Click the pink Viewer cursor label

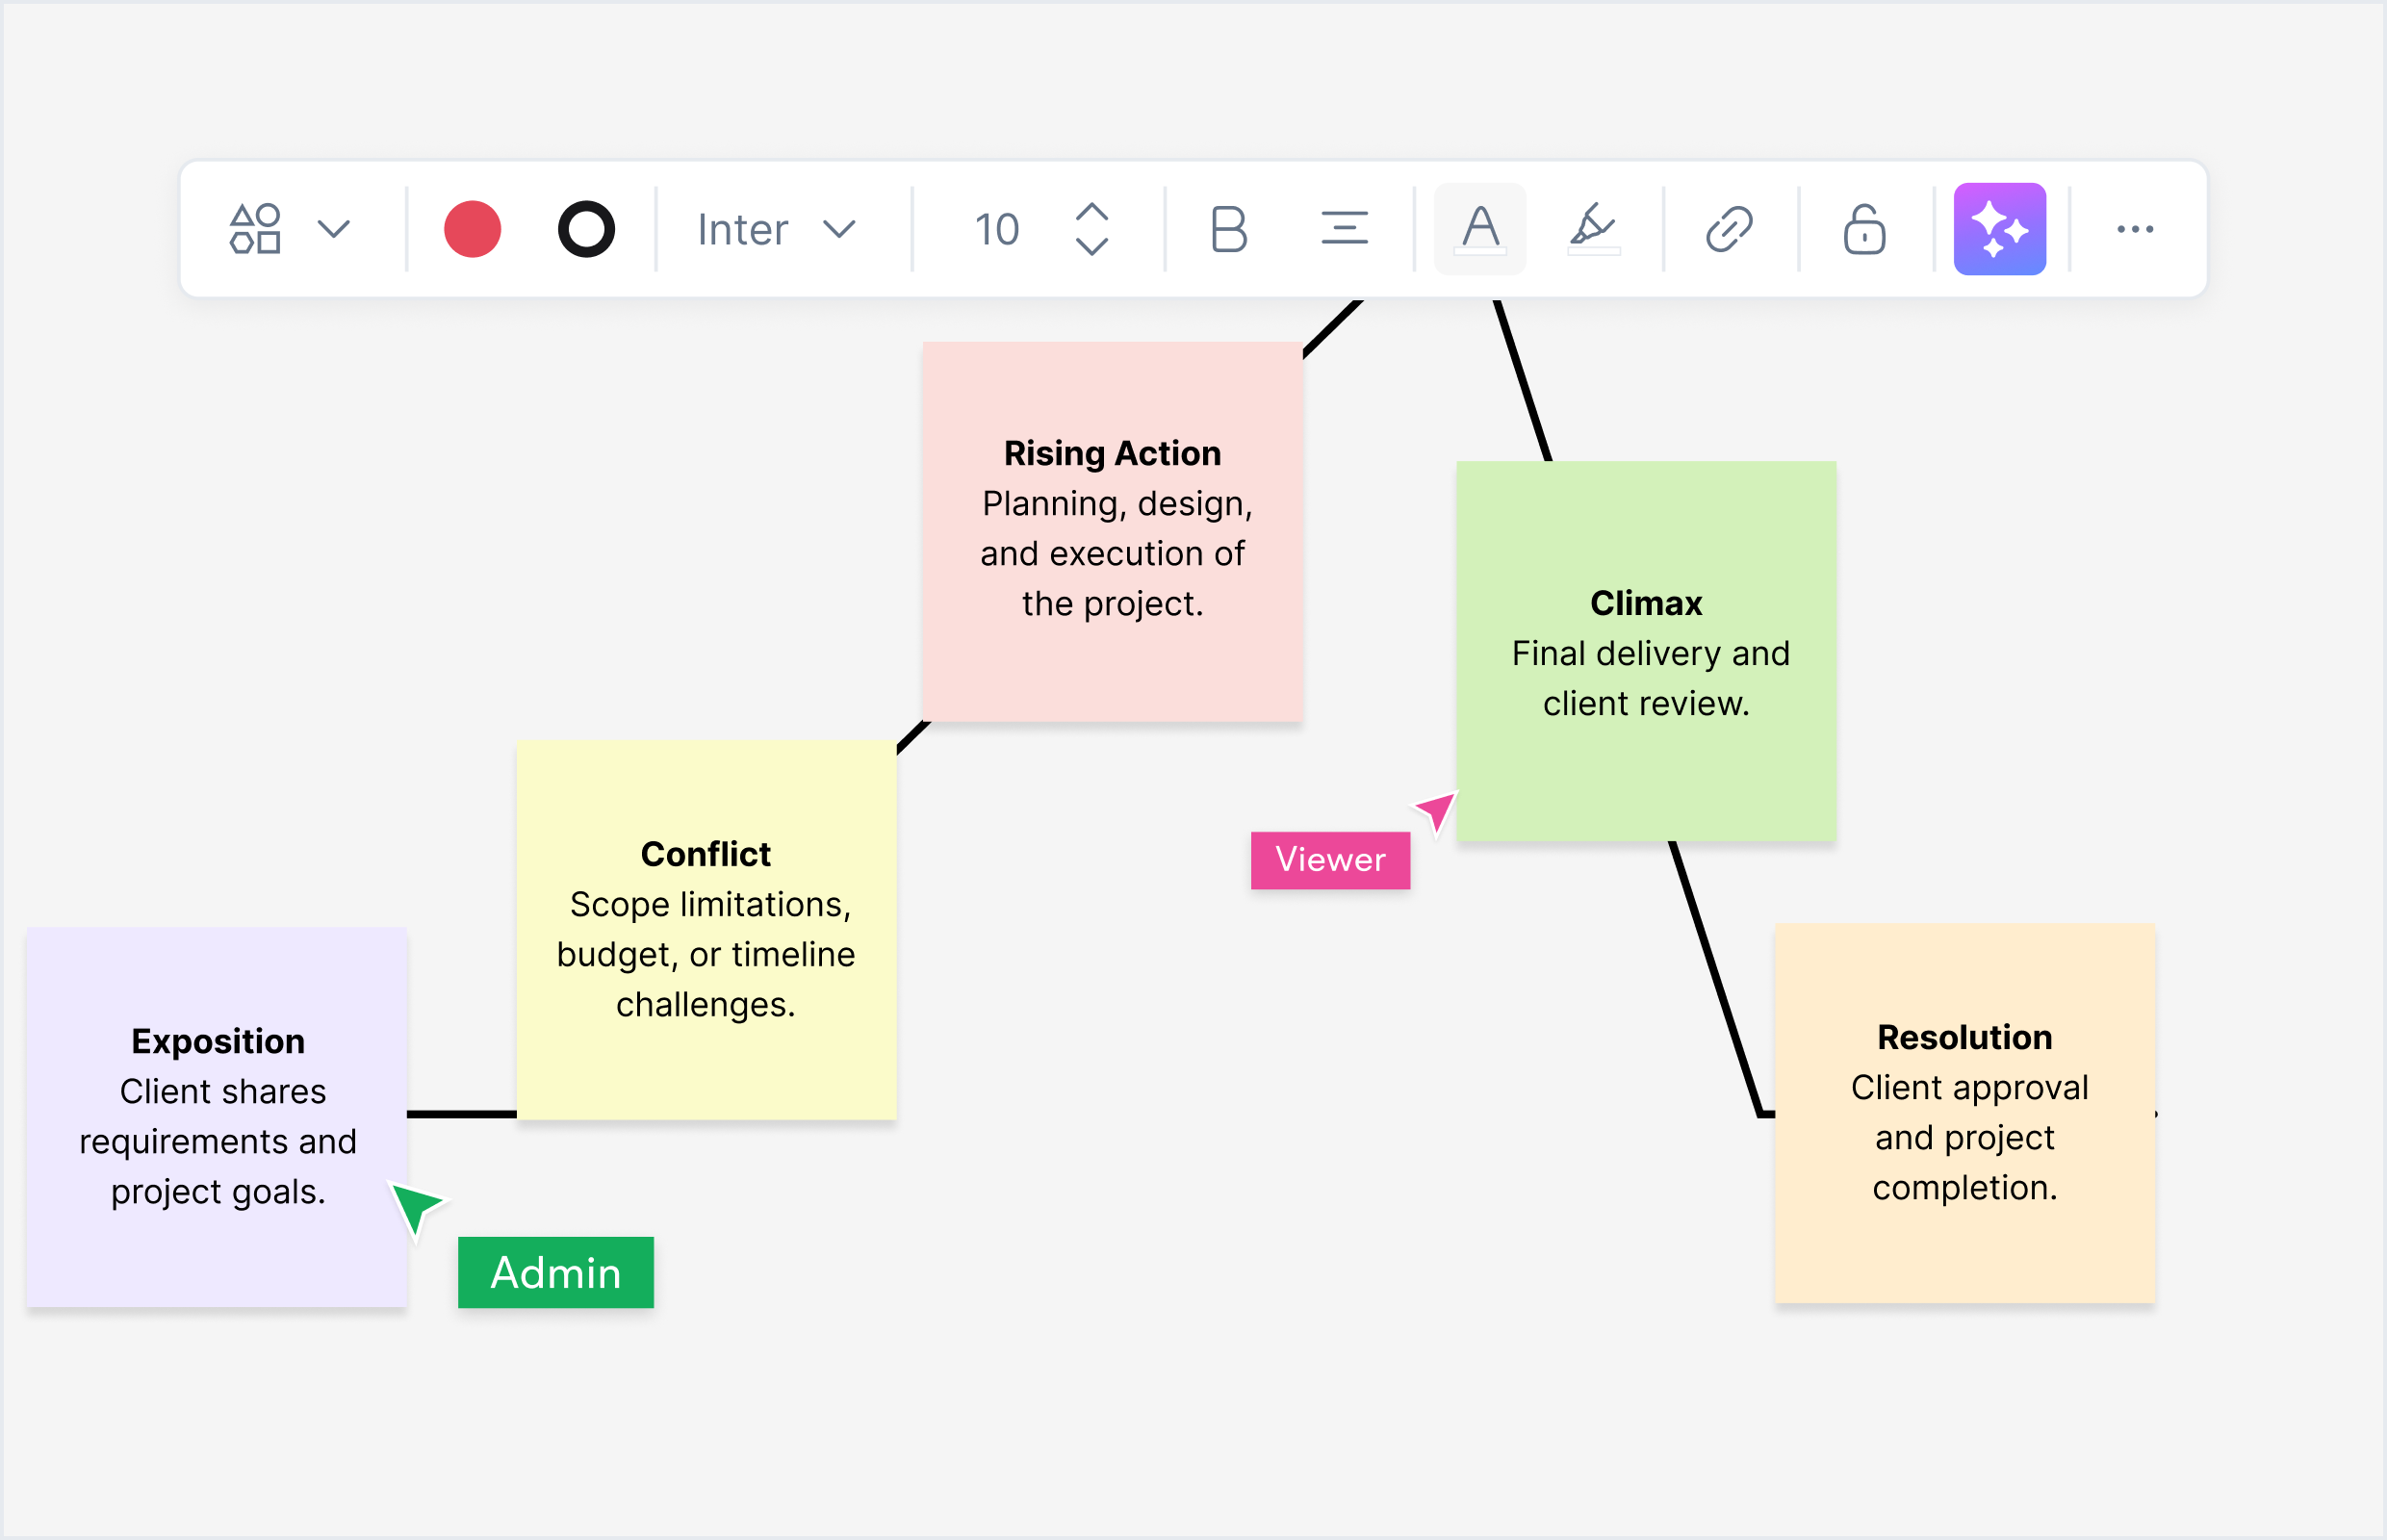click(x=1331, y=860)
